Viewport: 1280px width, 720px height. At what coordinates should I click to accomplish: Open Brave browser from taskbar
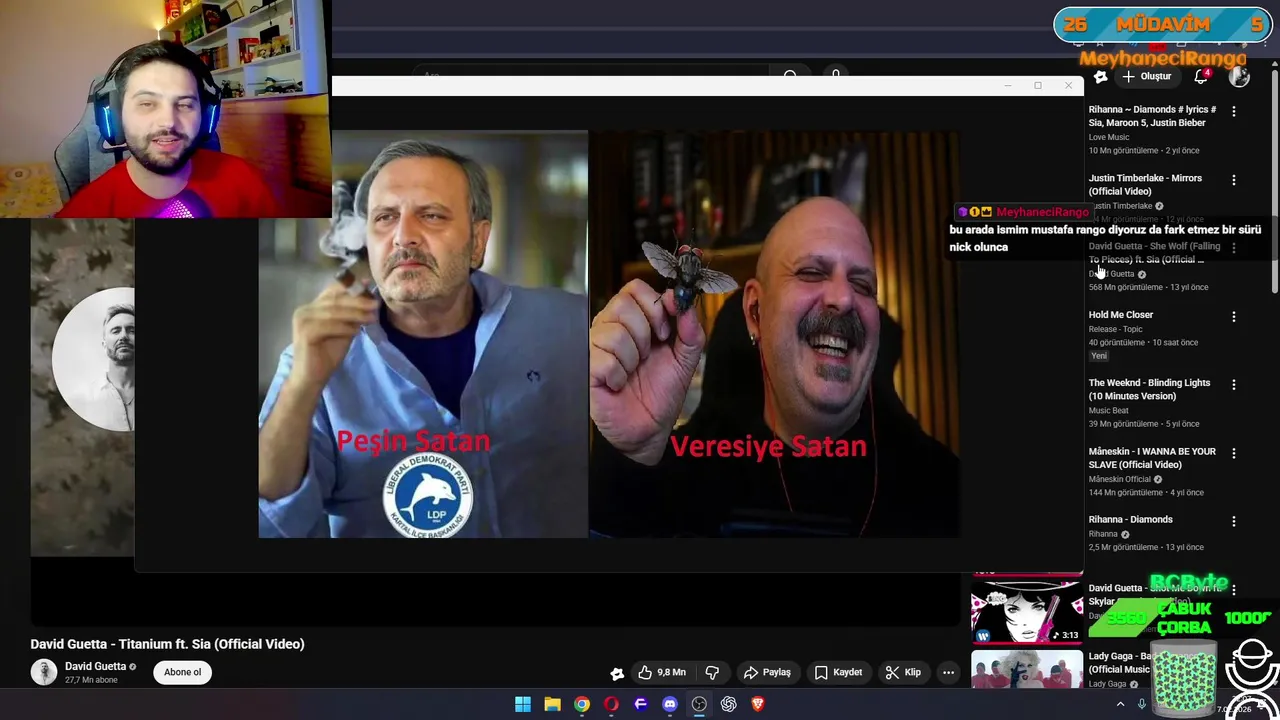758,704
